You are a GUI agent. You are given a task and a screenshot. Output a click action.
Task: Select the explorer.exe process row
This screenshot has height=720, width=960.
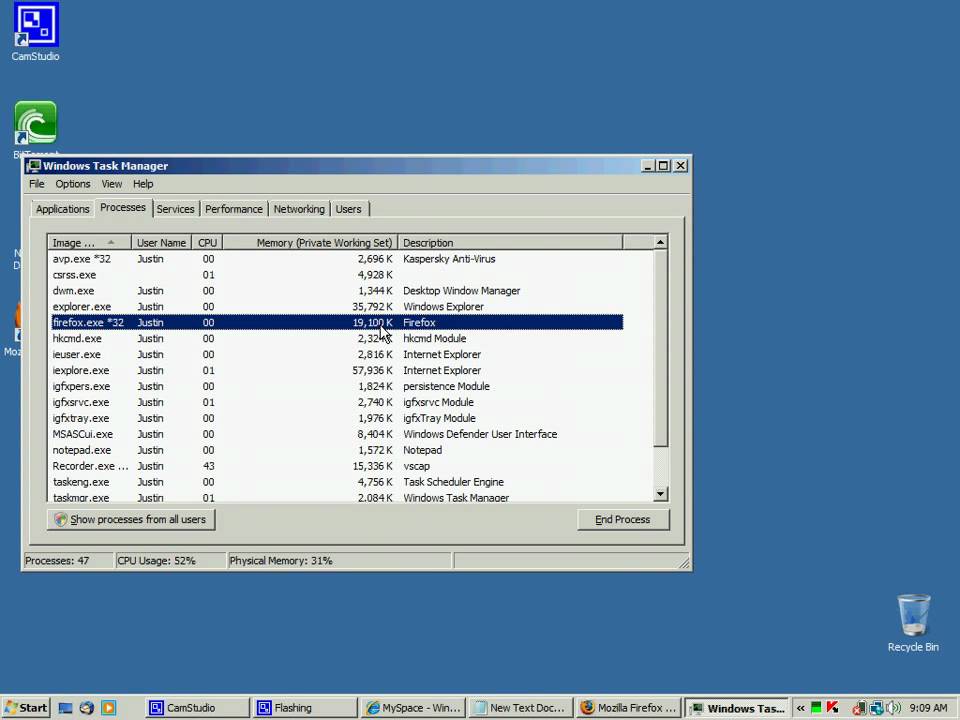[336, 307]
